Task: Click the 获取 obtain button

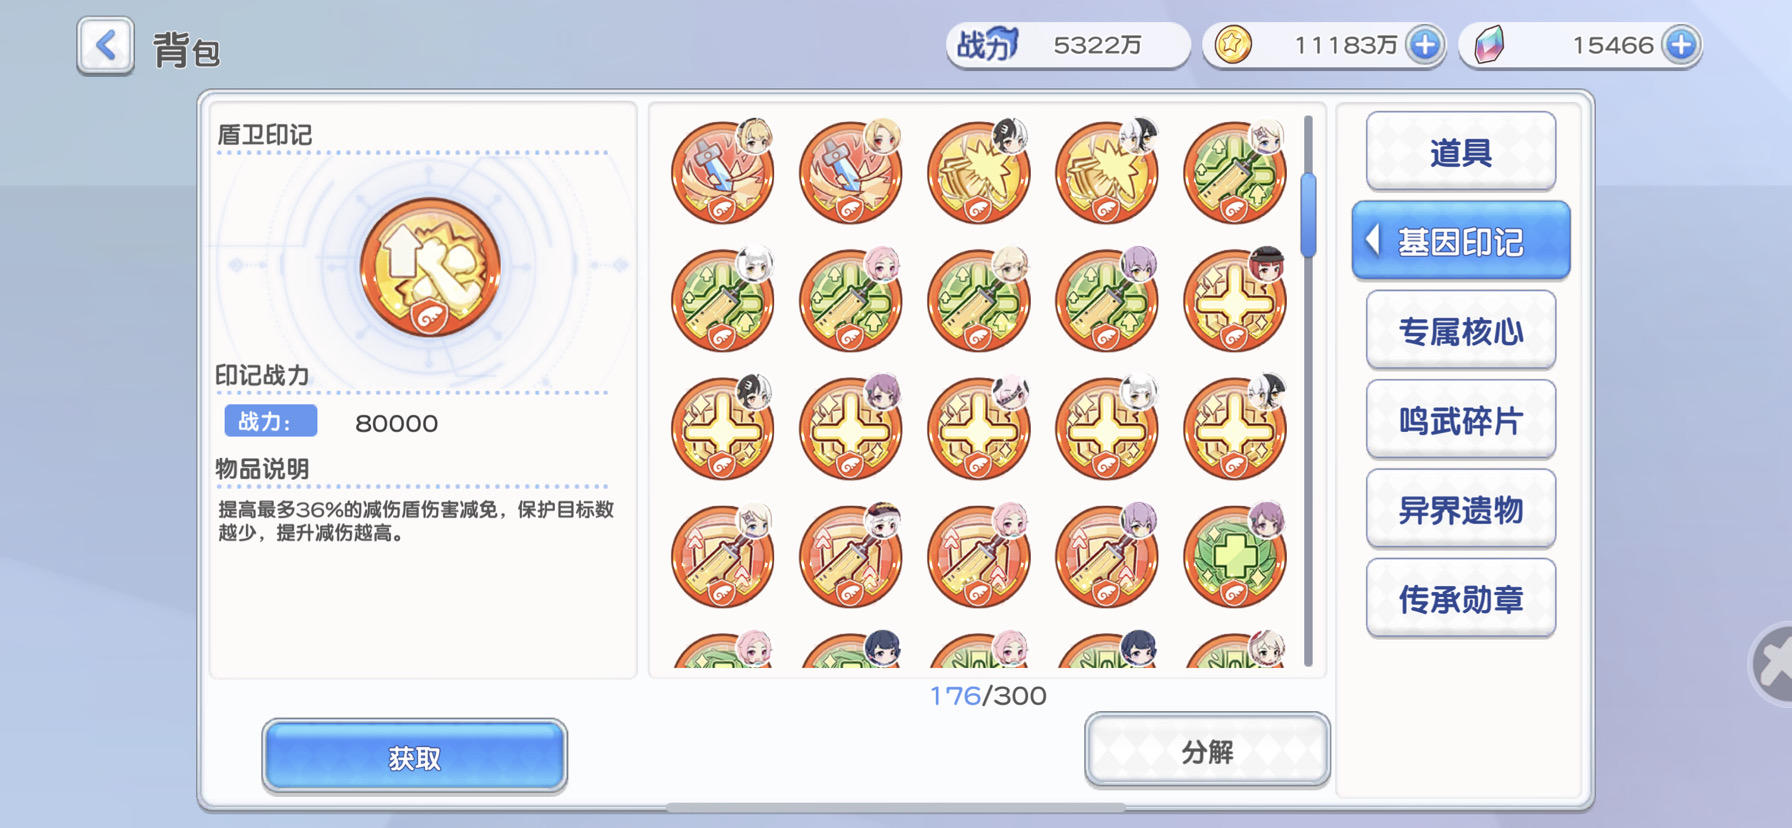Action: point(415,757)
